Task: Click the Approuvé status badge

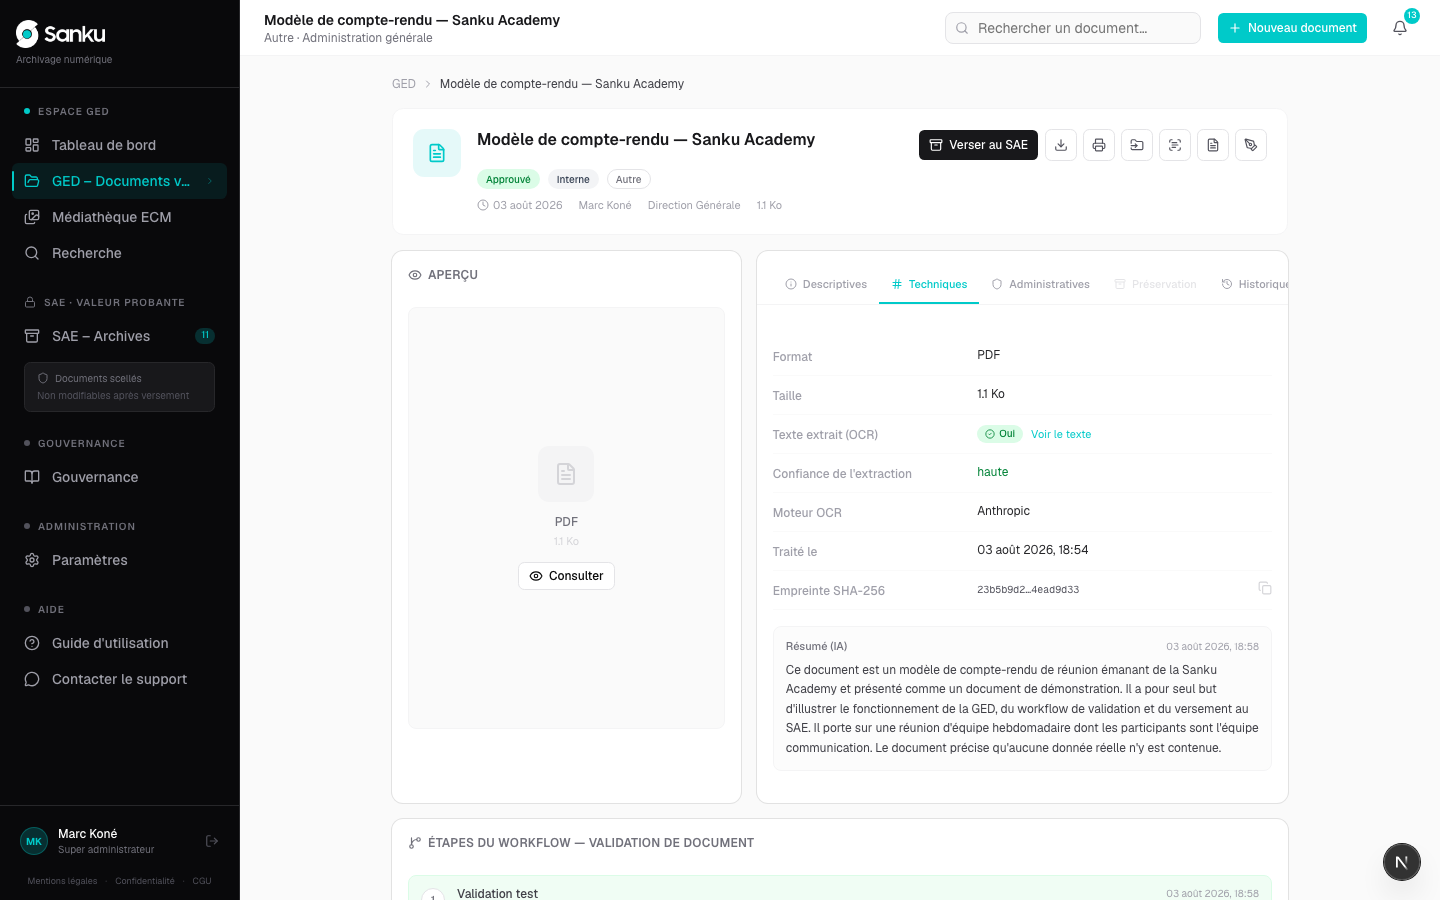Action: (x=508, y=179)
